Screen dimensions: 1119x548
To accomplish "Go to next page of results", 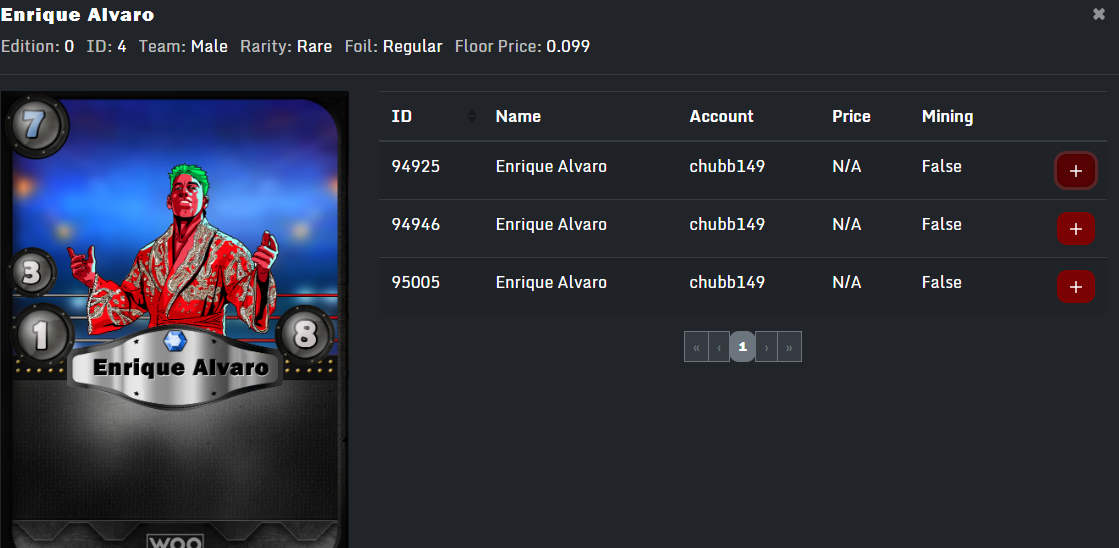I will (766, 347).
